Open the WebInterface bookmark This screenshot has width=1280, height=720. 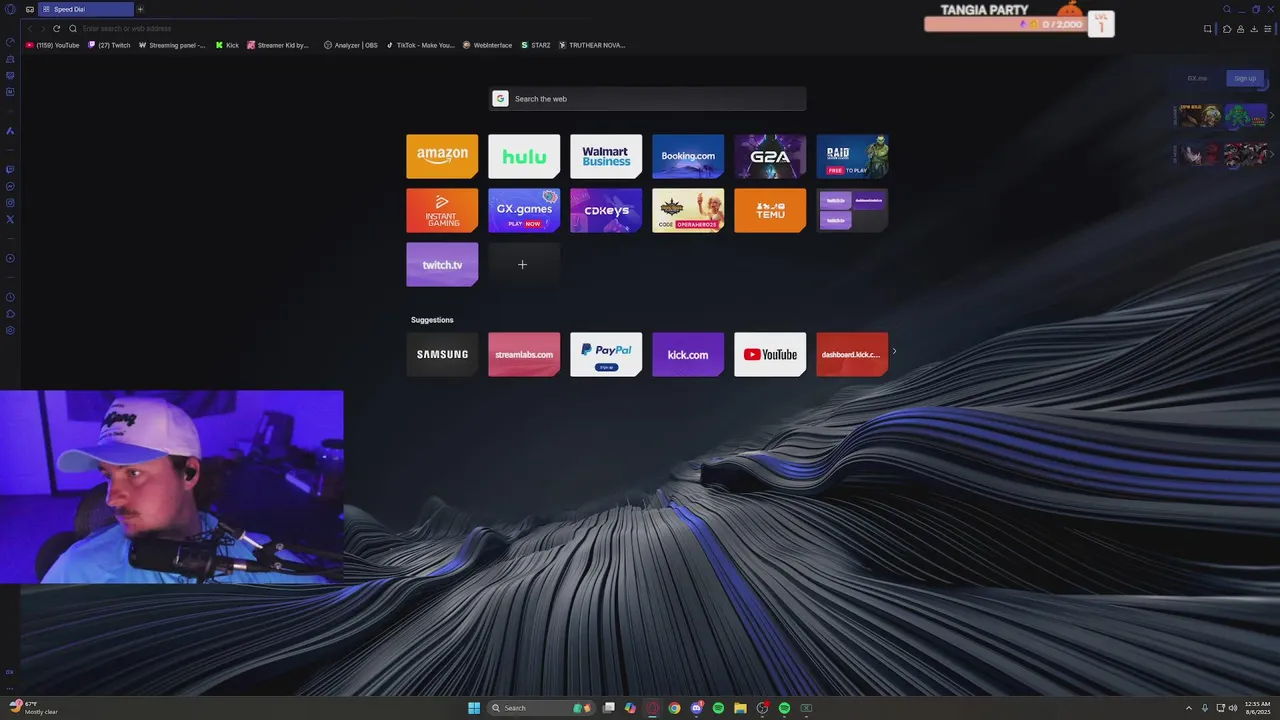click(488, 45)
